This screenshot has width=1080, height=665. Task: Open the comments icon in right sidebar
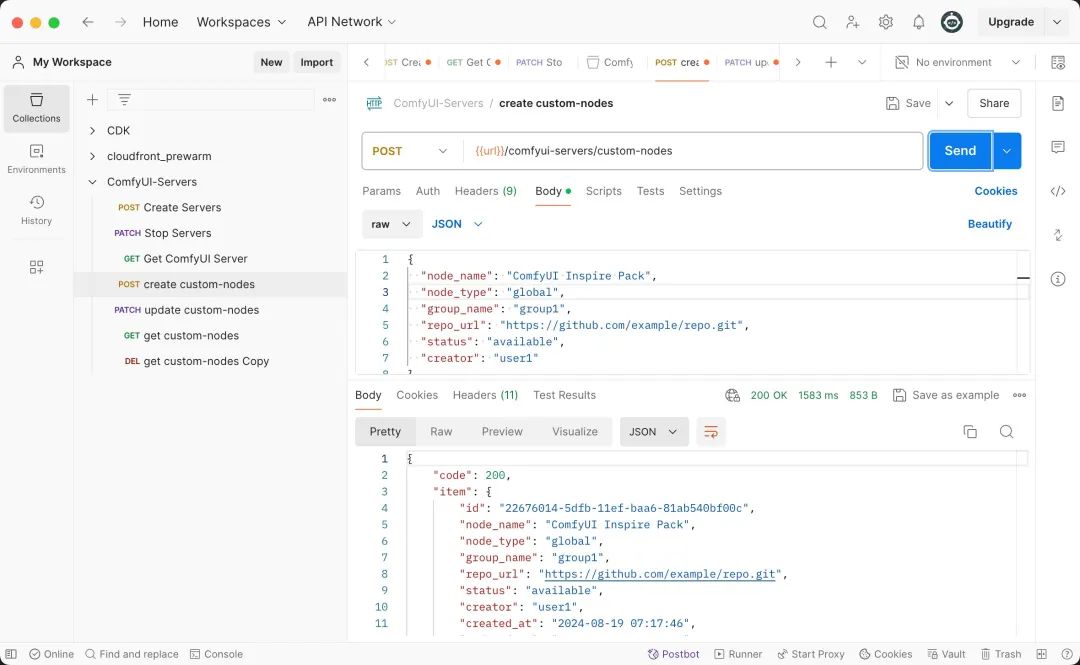pyautogui.click(x=1058, y=147)
